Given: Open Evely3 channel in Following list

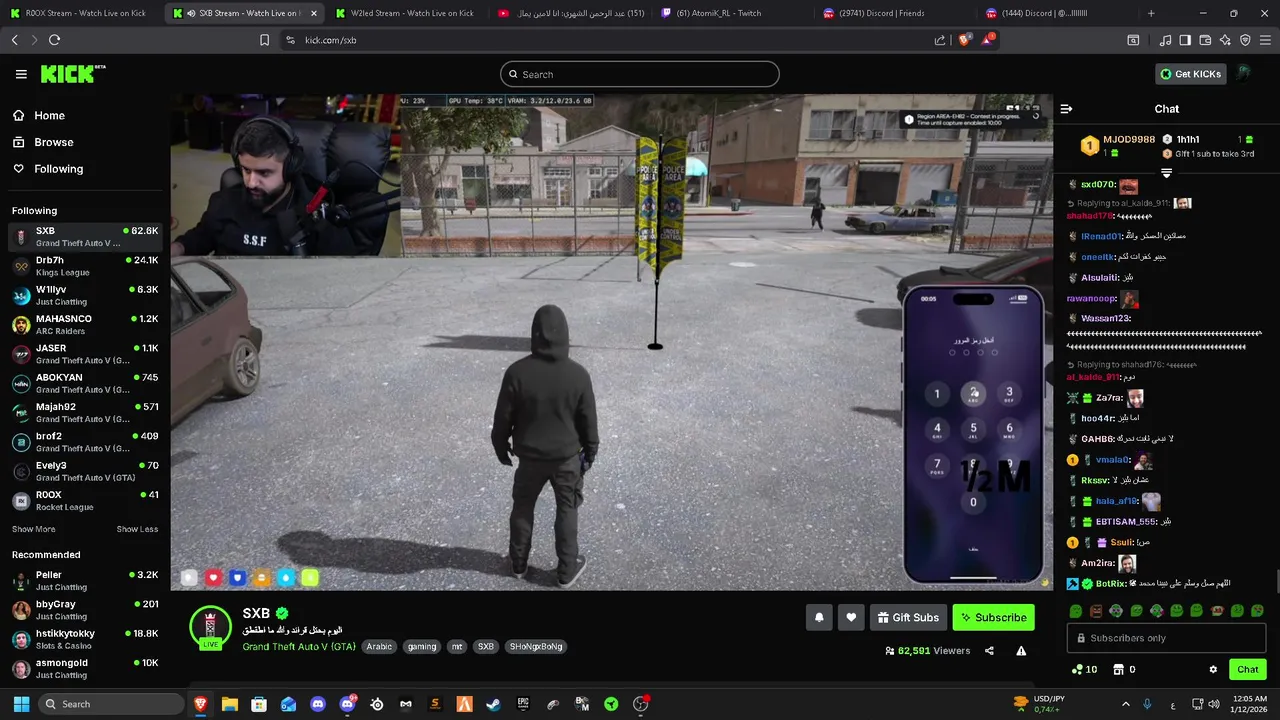Looking at the screenshot, I should tap(85, 471).
